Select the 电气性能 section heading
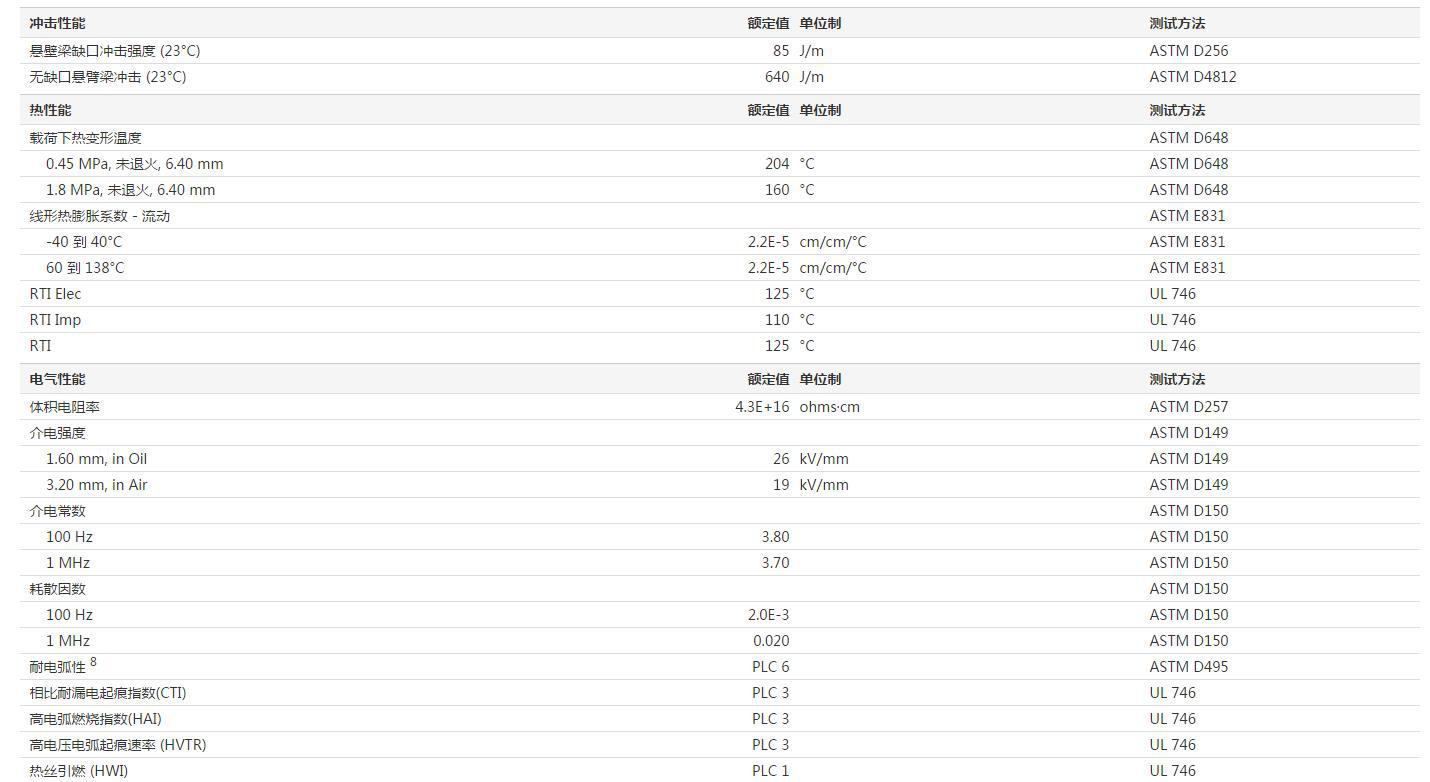This screenshot has height=782, width=1430. pos(58,379)
